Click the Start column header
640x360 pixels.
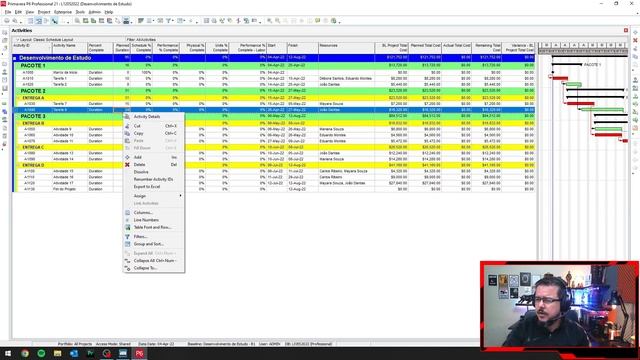tap(277, 48)
